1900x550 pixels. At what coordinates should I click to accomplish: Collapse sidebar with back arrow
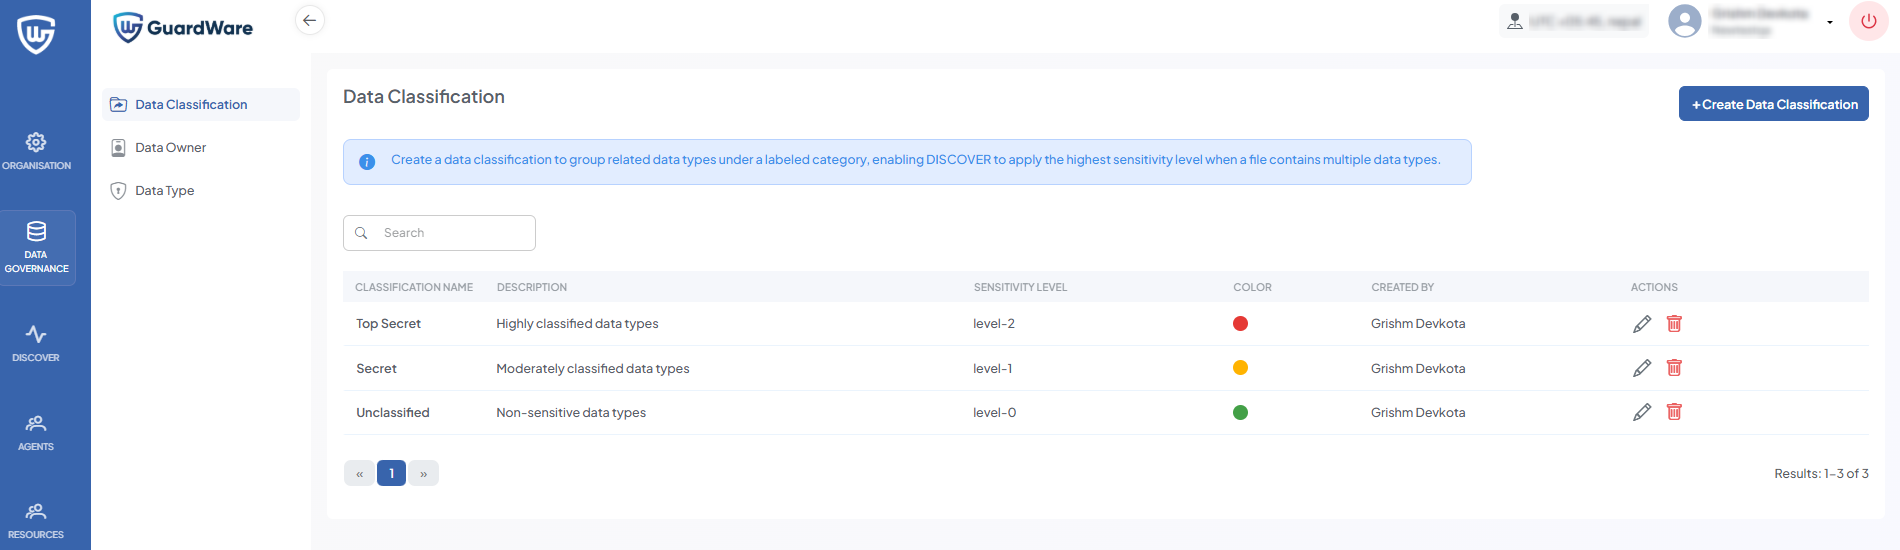click(310, 20)
